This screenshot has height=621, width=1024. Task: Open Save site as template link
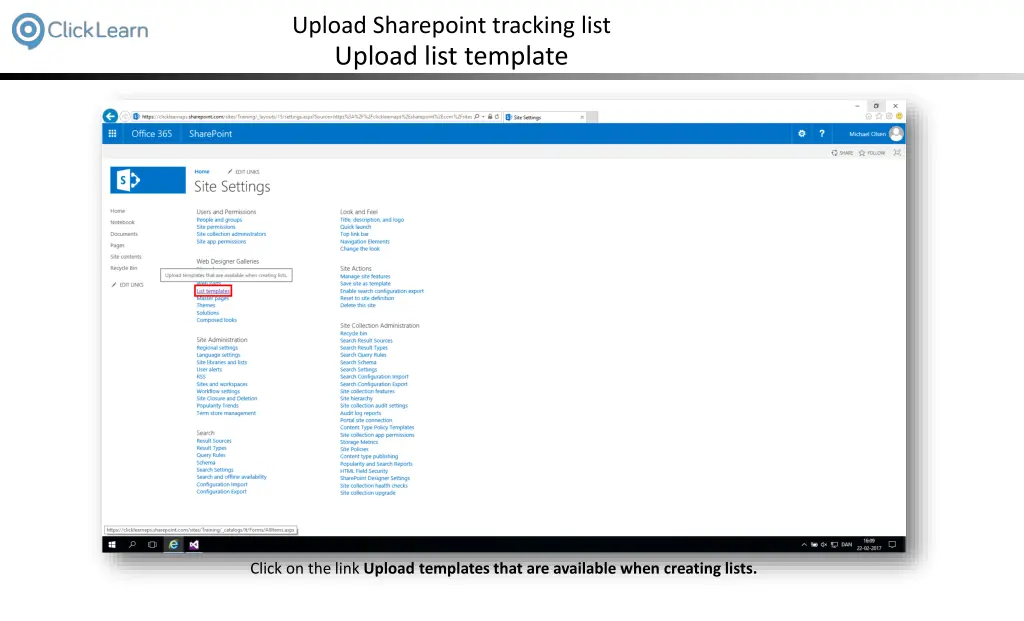coord(365,283)
